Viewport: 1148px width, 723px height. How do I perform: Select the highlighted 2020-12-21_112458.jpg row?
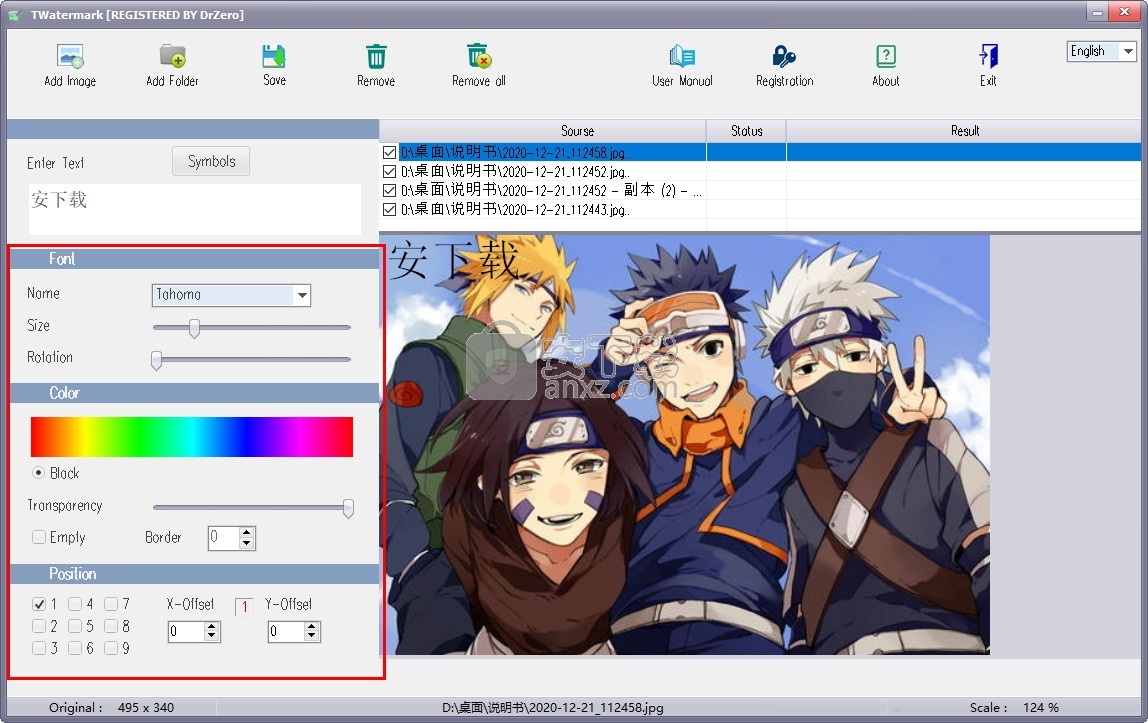coord(760,152)
